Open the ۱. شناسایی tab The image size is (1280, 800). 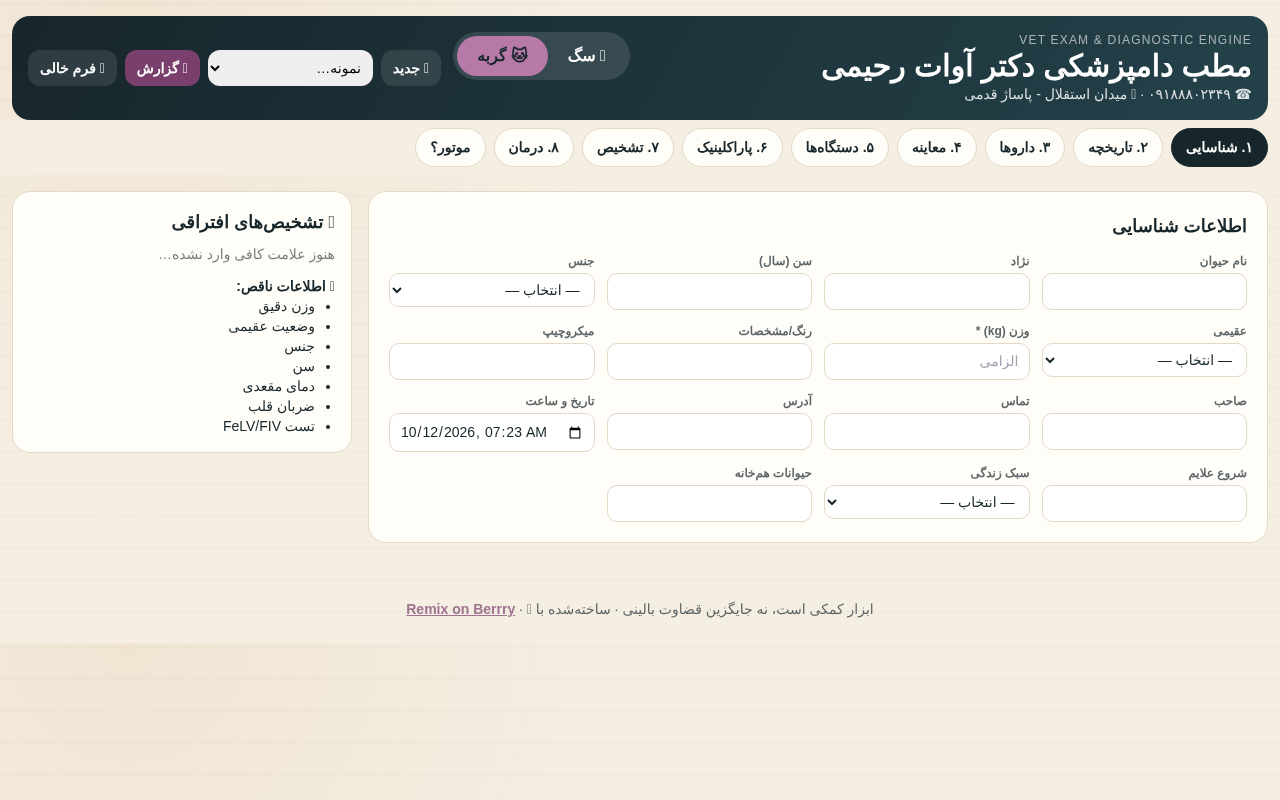[x=1219, y=147]
